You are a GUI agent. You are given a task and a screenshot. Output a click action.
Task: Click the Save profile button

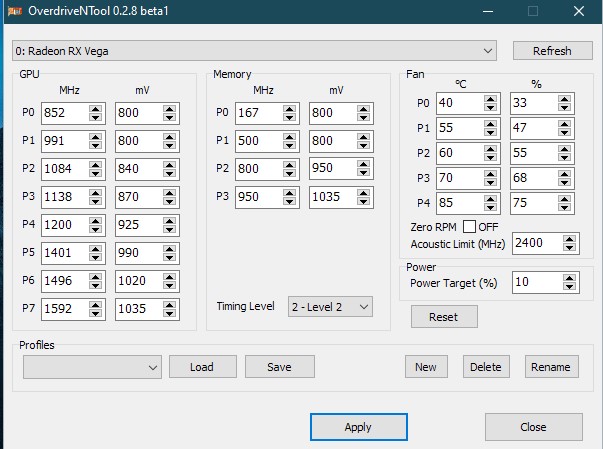[x=280, y=367]
